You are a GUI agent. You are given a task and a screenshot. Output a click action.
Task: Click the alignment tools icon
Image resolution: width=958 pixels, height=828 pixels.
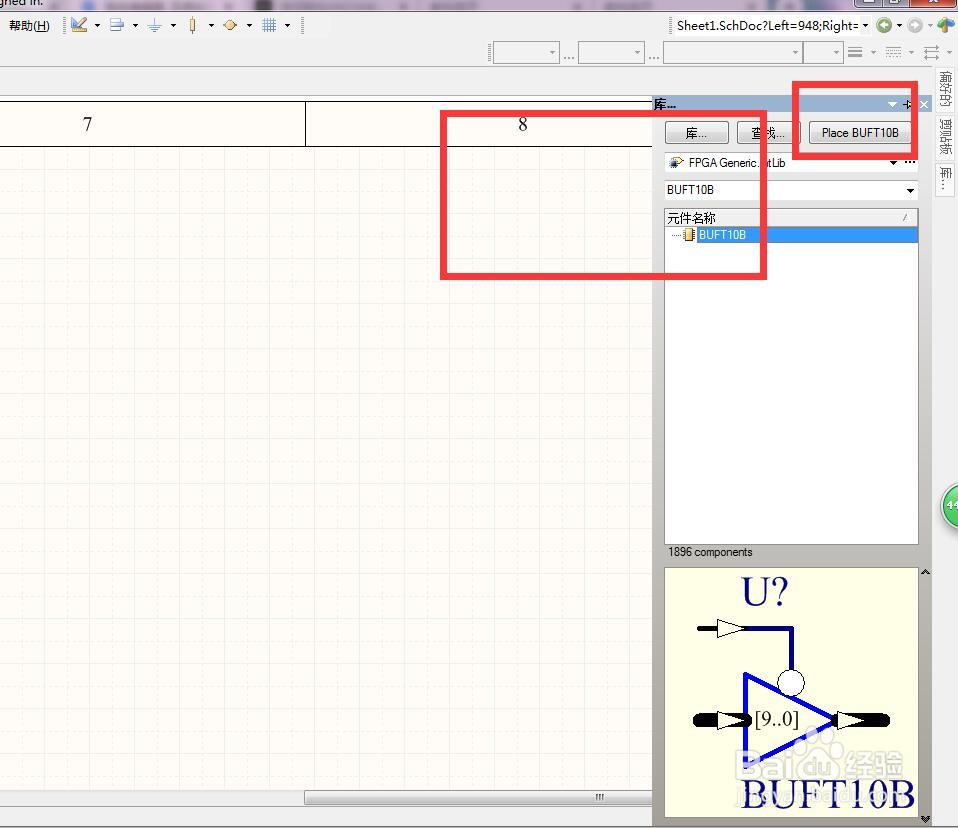tap(117, 25)
